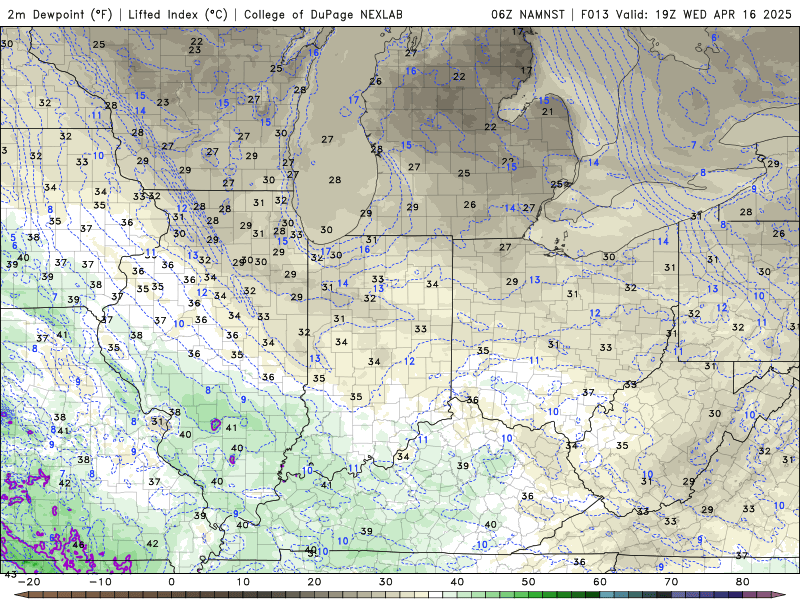Click the 80 label on the color scale

coord(743,582)
